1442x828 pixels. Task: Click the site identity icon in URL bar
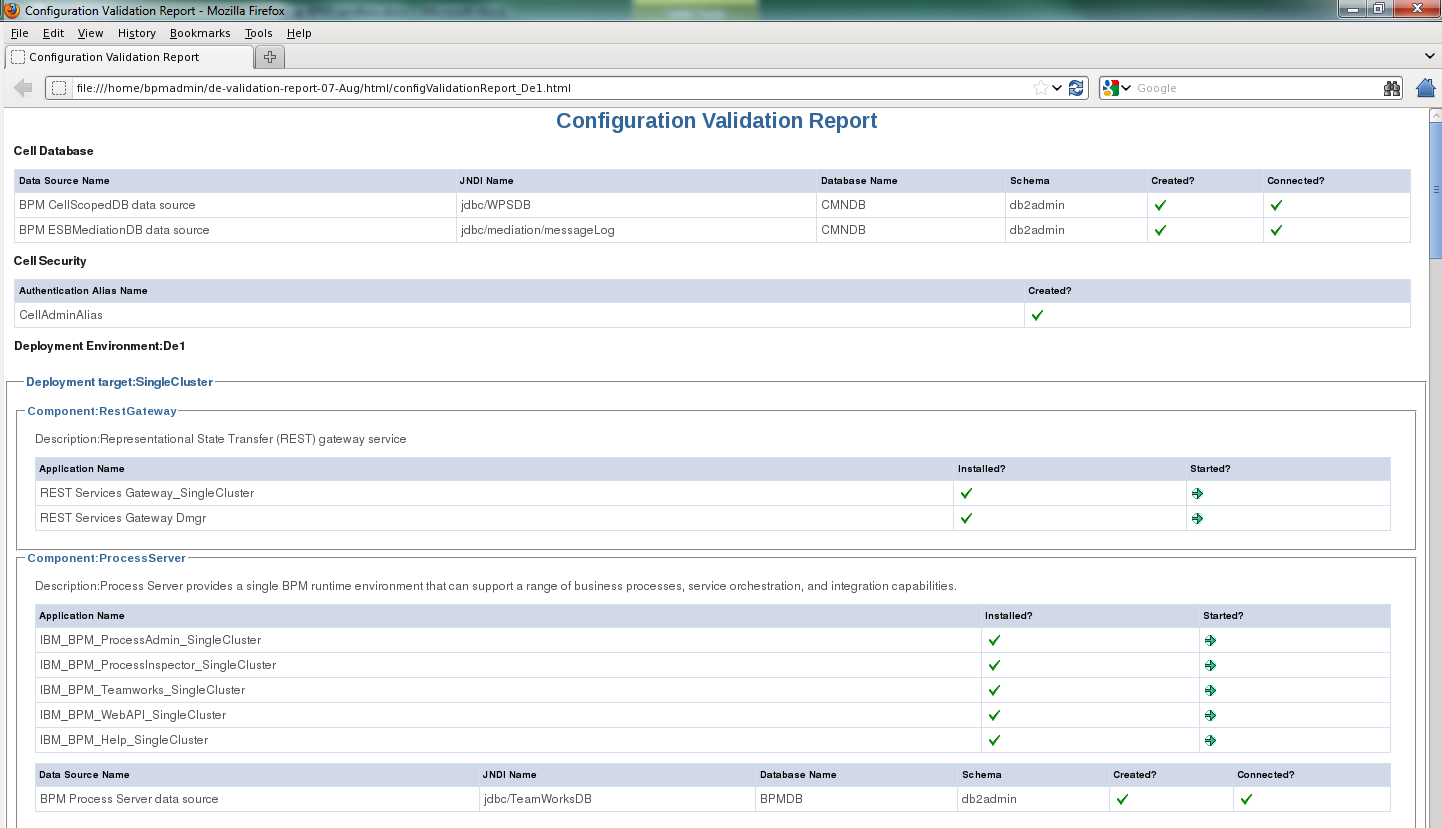pyautogui.click(x=59, y=88)
